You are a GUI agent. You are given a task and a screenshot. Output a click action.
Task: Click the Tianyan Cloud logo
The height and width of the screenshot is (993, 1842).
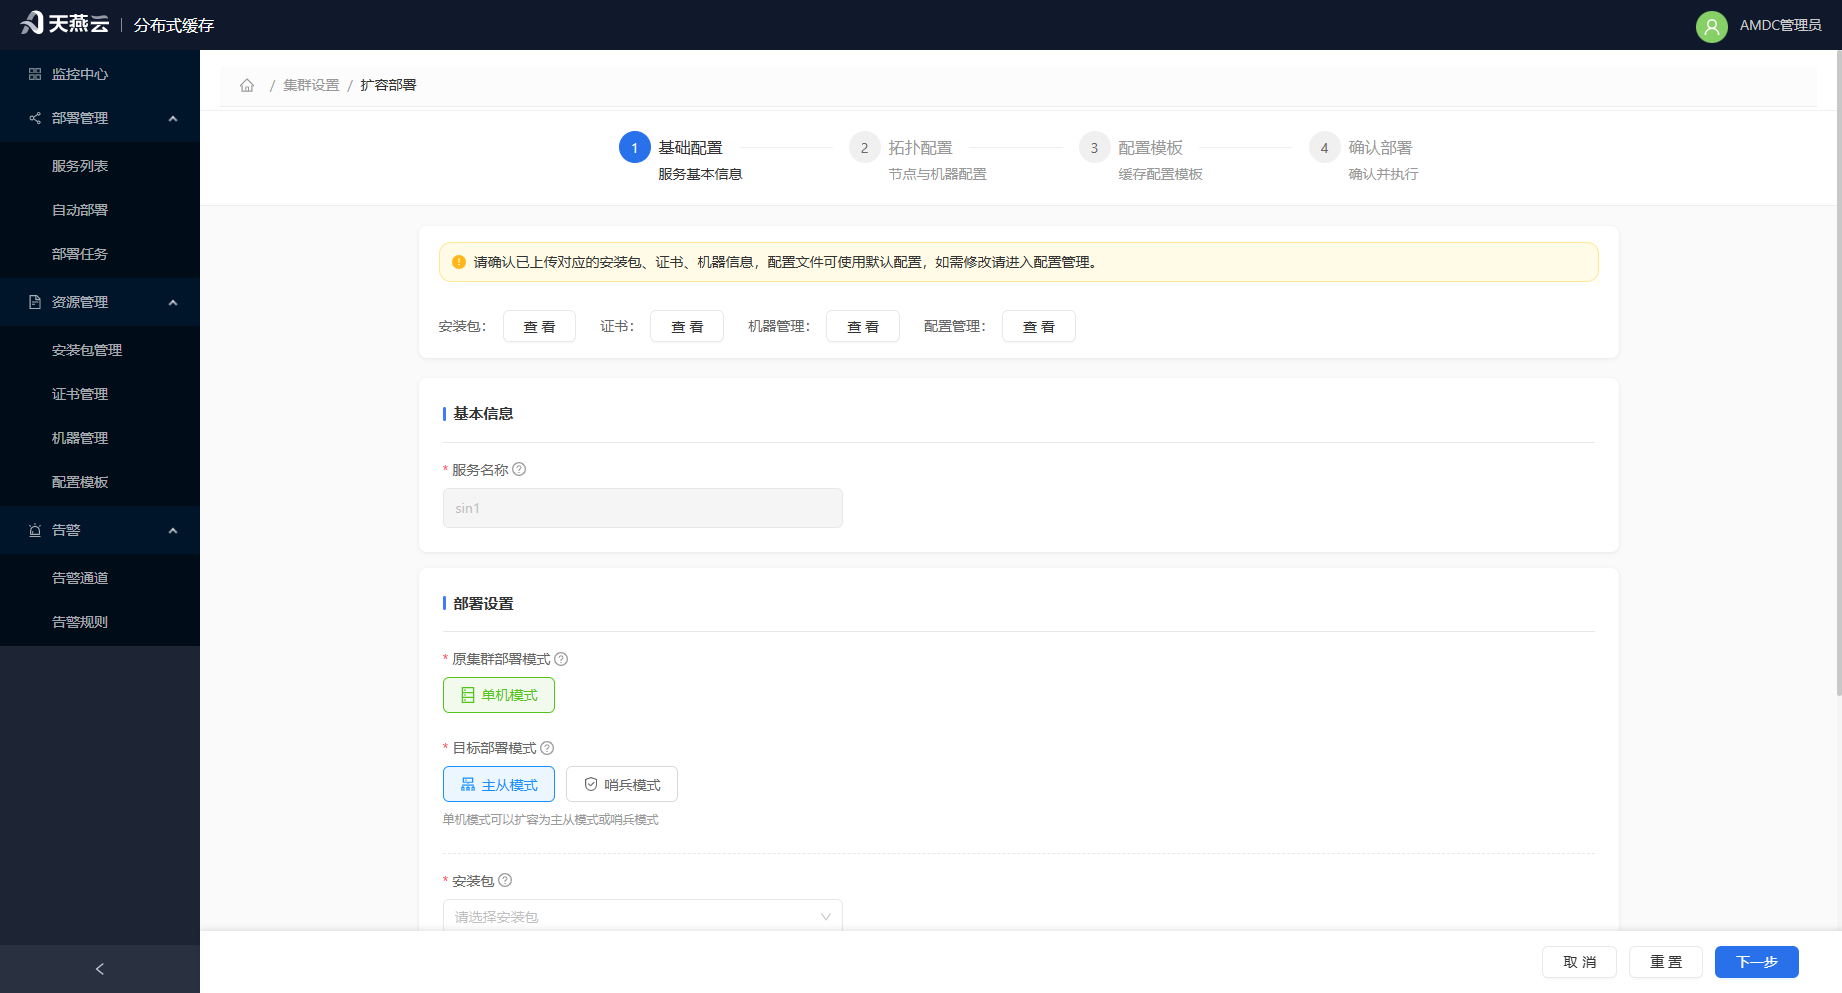pos(64,23)
